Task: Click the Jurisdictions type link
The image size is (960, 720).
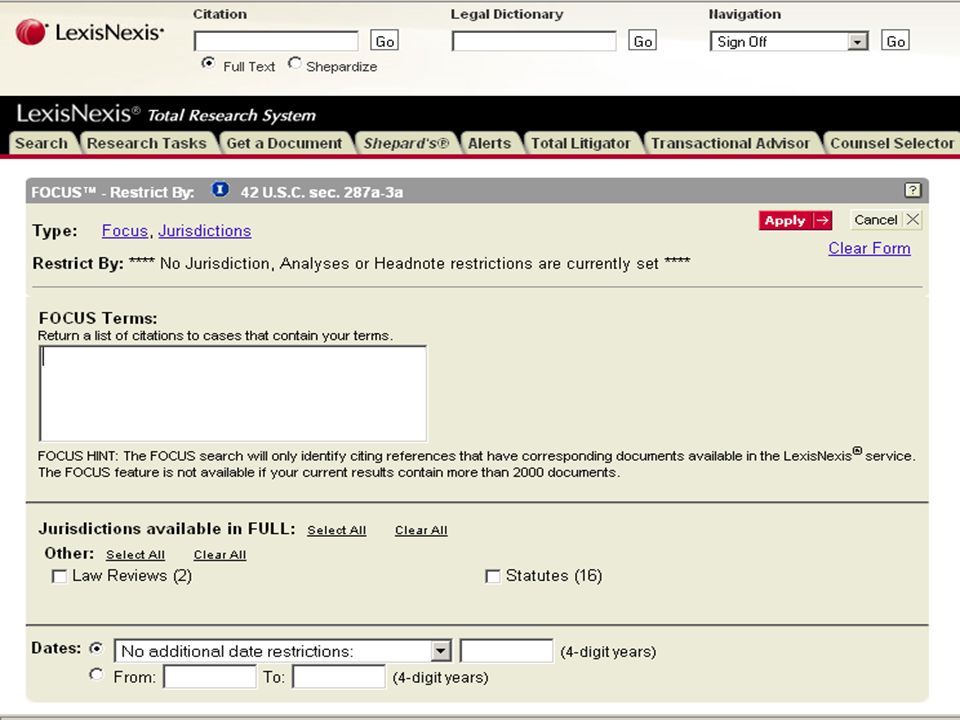Action: tap(204, 231)
